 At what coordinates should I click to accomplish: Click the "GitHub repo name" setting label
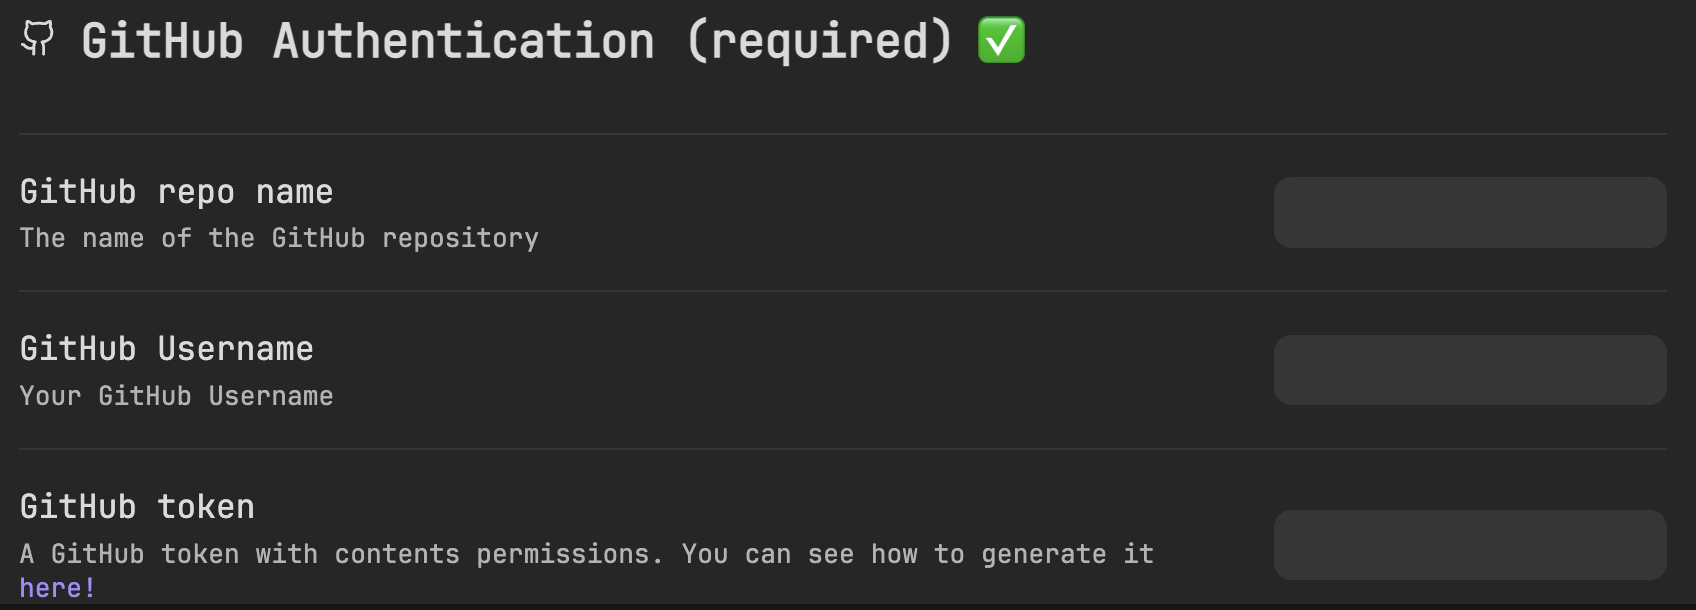click(x=176, y=192)
